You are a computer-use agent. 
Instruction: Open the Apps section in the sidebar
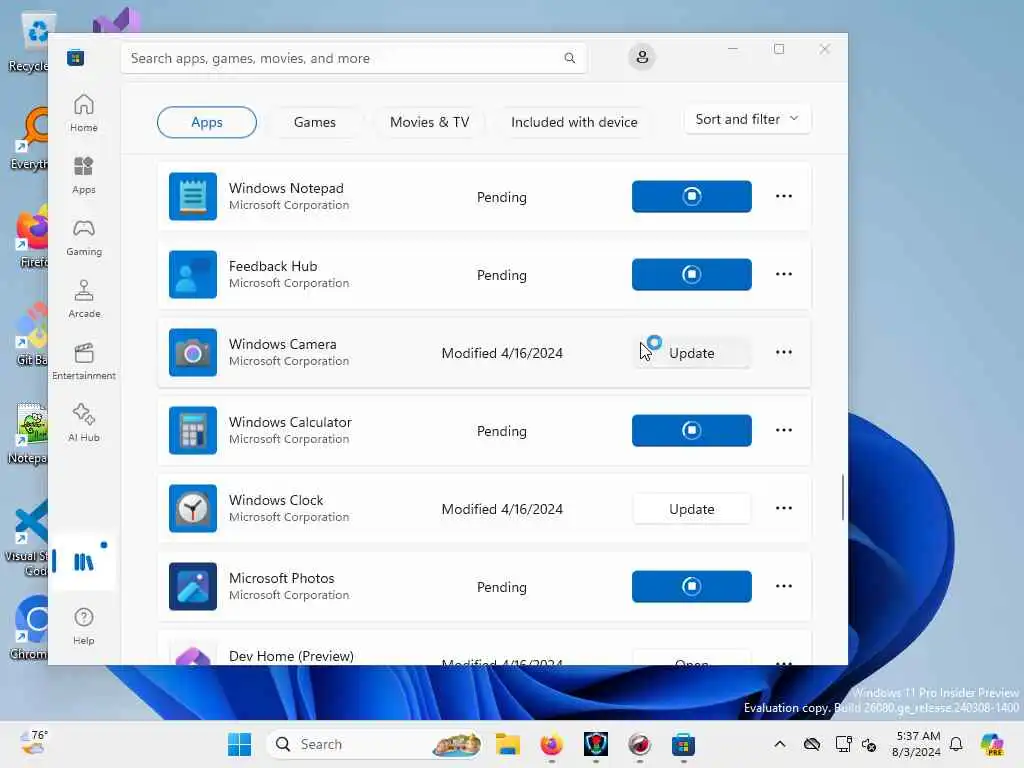[x=84, y=175]
